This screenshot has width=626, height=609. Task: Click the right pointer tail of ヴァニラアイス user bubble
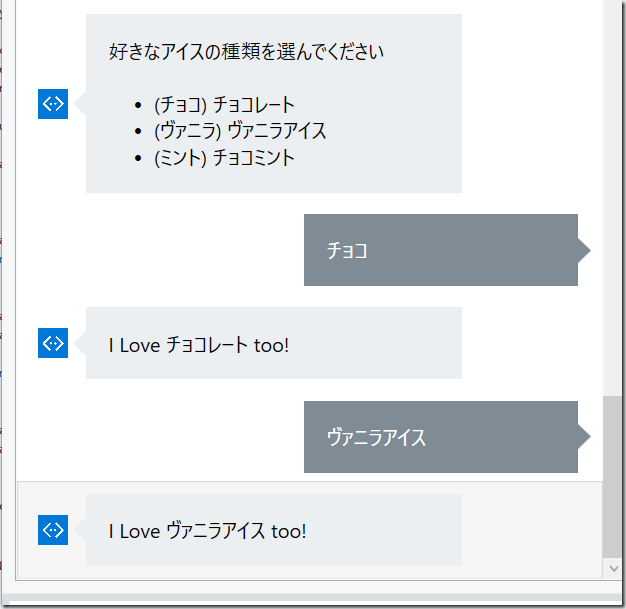pyautogui.click(x=584, y=436)
